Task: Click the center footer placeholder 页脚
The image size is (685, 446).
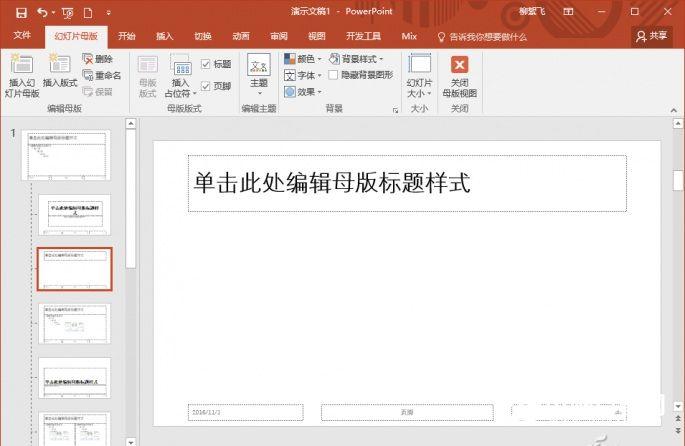Action: tap(407, 412)
